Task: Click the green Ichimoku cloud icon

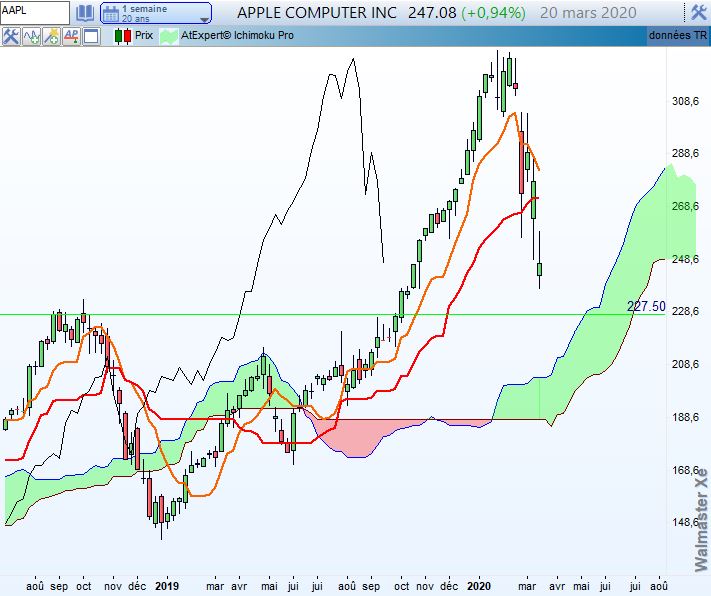Action: pos(169,36)
